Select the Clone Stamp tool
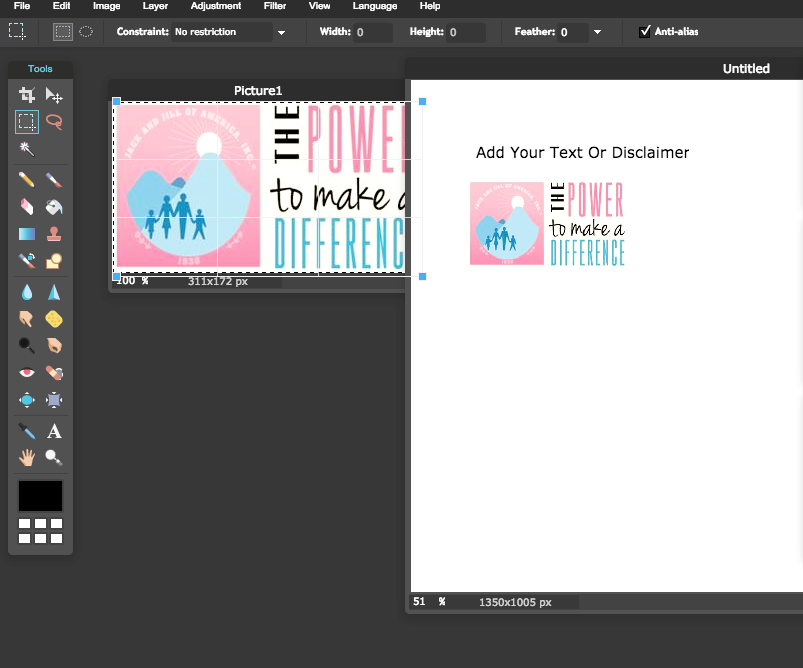This screenshot has width=803, height=668. coord(54,234)
